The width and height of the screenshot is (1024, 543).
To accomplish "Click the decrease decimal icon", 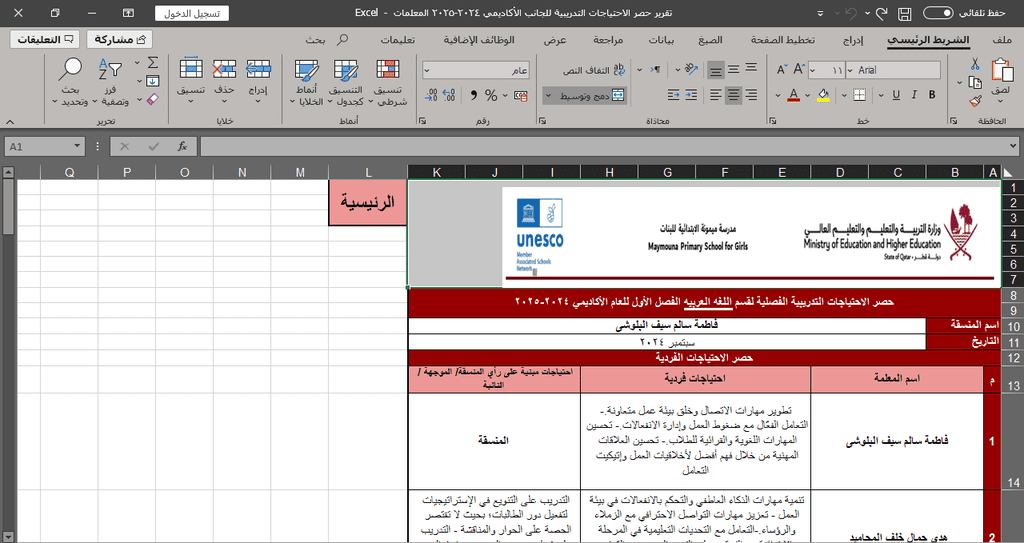I will 430,96.
